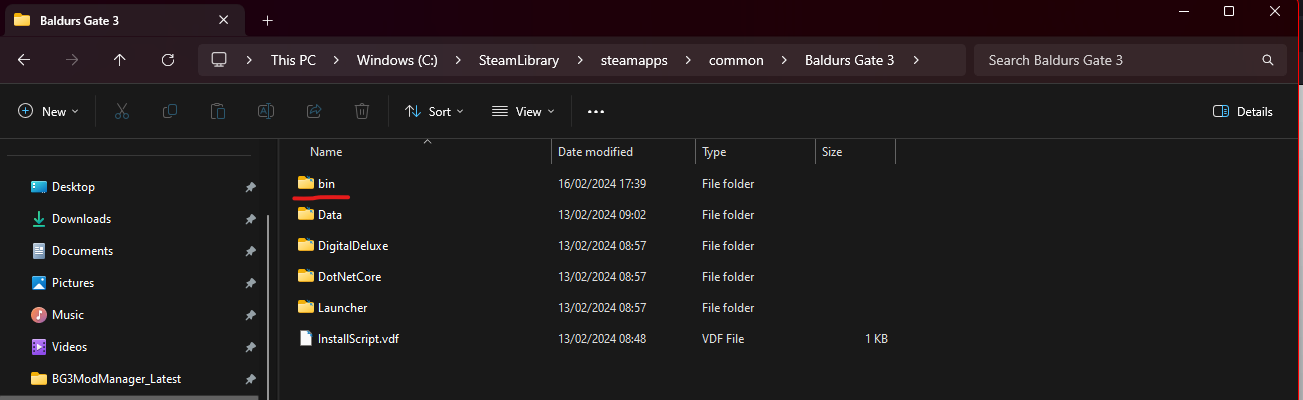Viewport: 1303px width, 400px height.
Task: Toggle the Details pane
Action: pos(1242,112)
